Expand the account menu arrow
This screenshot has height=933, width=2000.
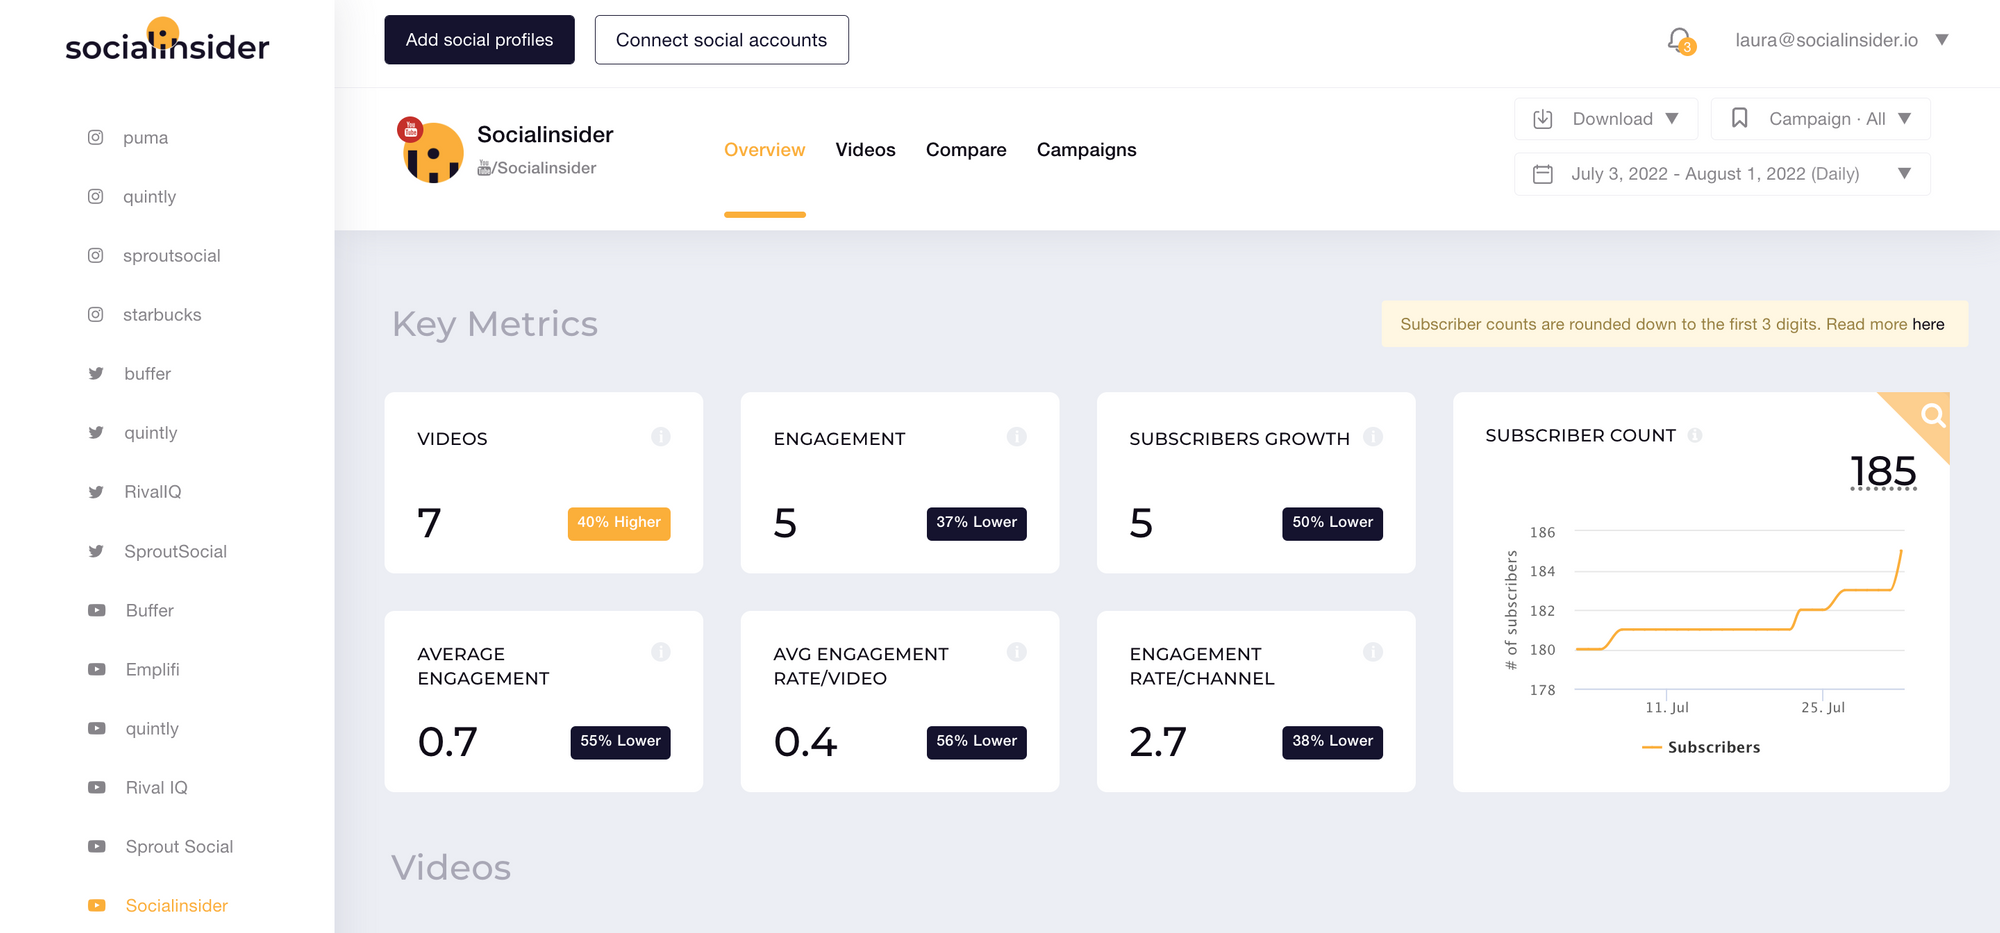(x=1942, y=40)
